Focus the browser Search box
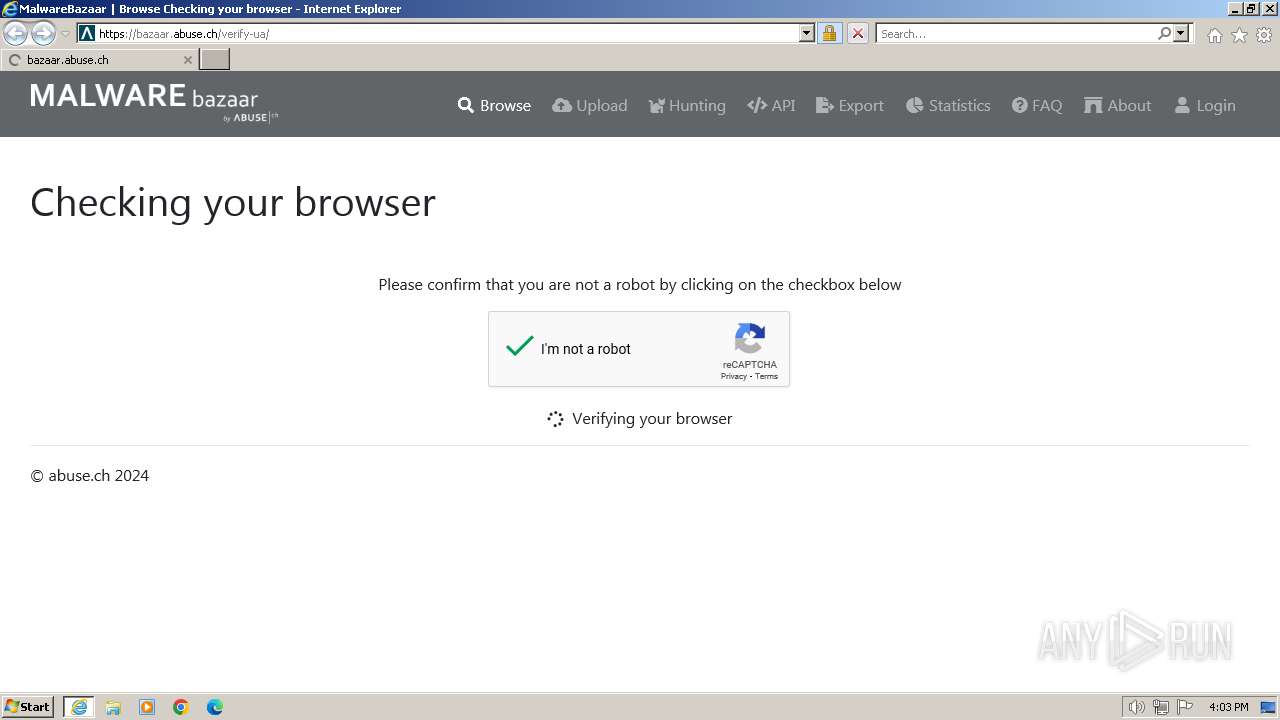This screenshot has height=720, width=1280. tap(1016, 33)
